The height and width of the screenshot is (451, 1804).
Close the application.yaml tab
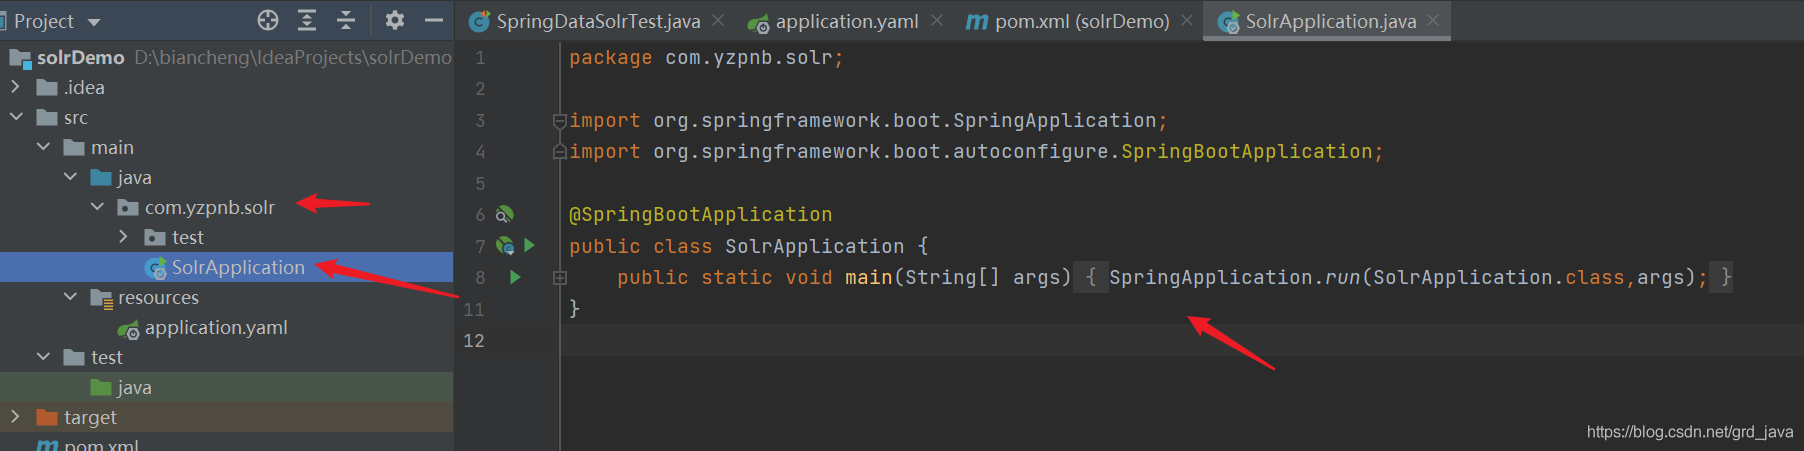coord(936,20)
